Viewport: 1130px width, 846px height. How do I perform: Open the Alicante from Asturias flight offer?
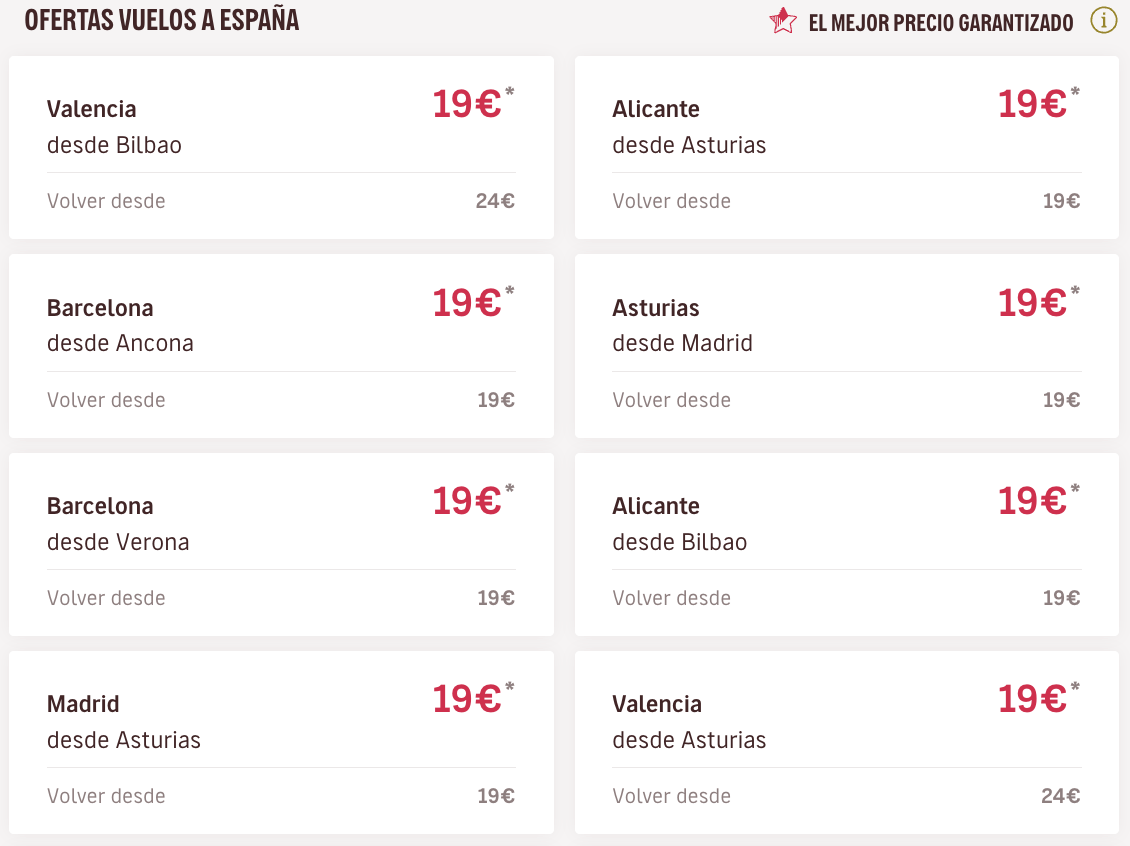click(x=847, y=147)
